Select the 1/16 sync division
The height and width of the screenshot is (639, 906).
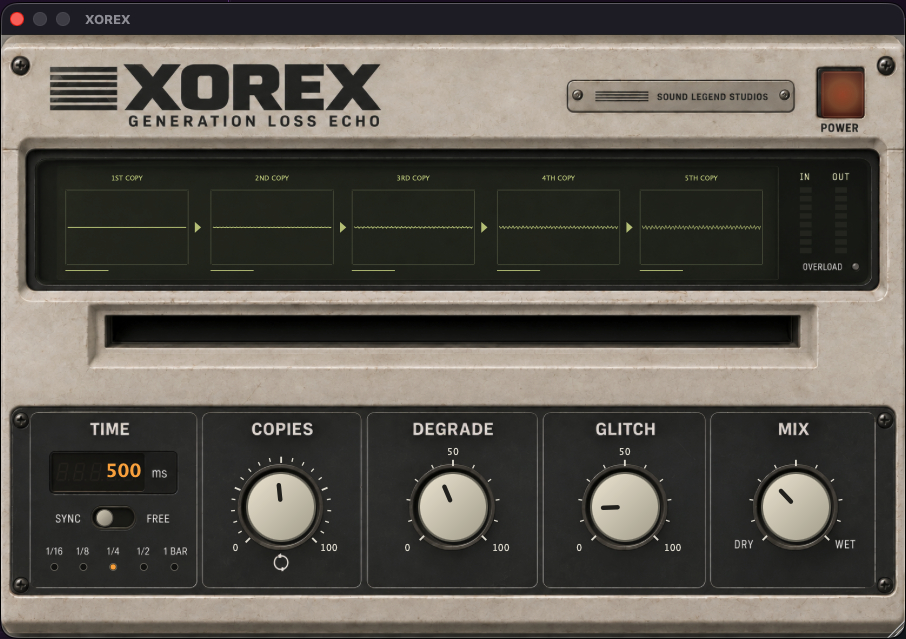pyautogui.click(x=54, y=567)
